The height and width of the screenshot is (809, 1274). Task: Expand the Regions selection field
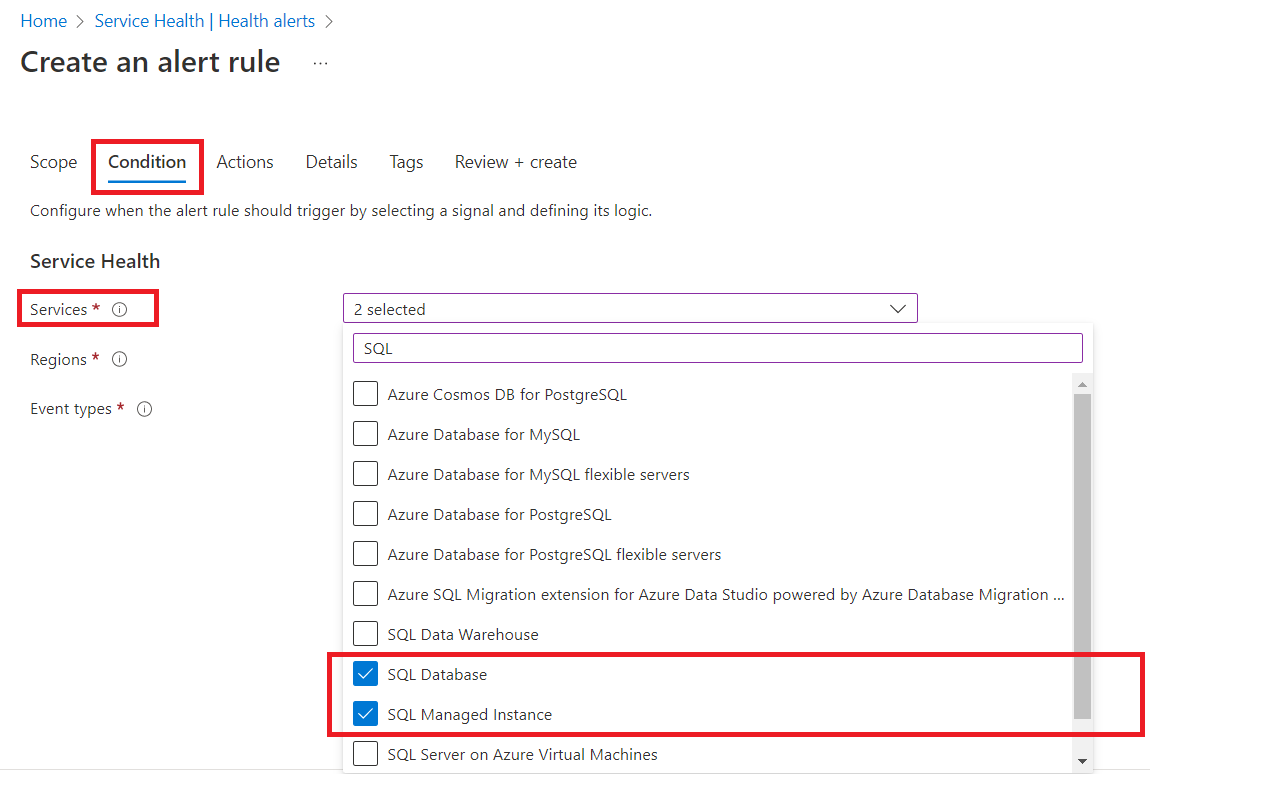(630, 359)
